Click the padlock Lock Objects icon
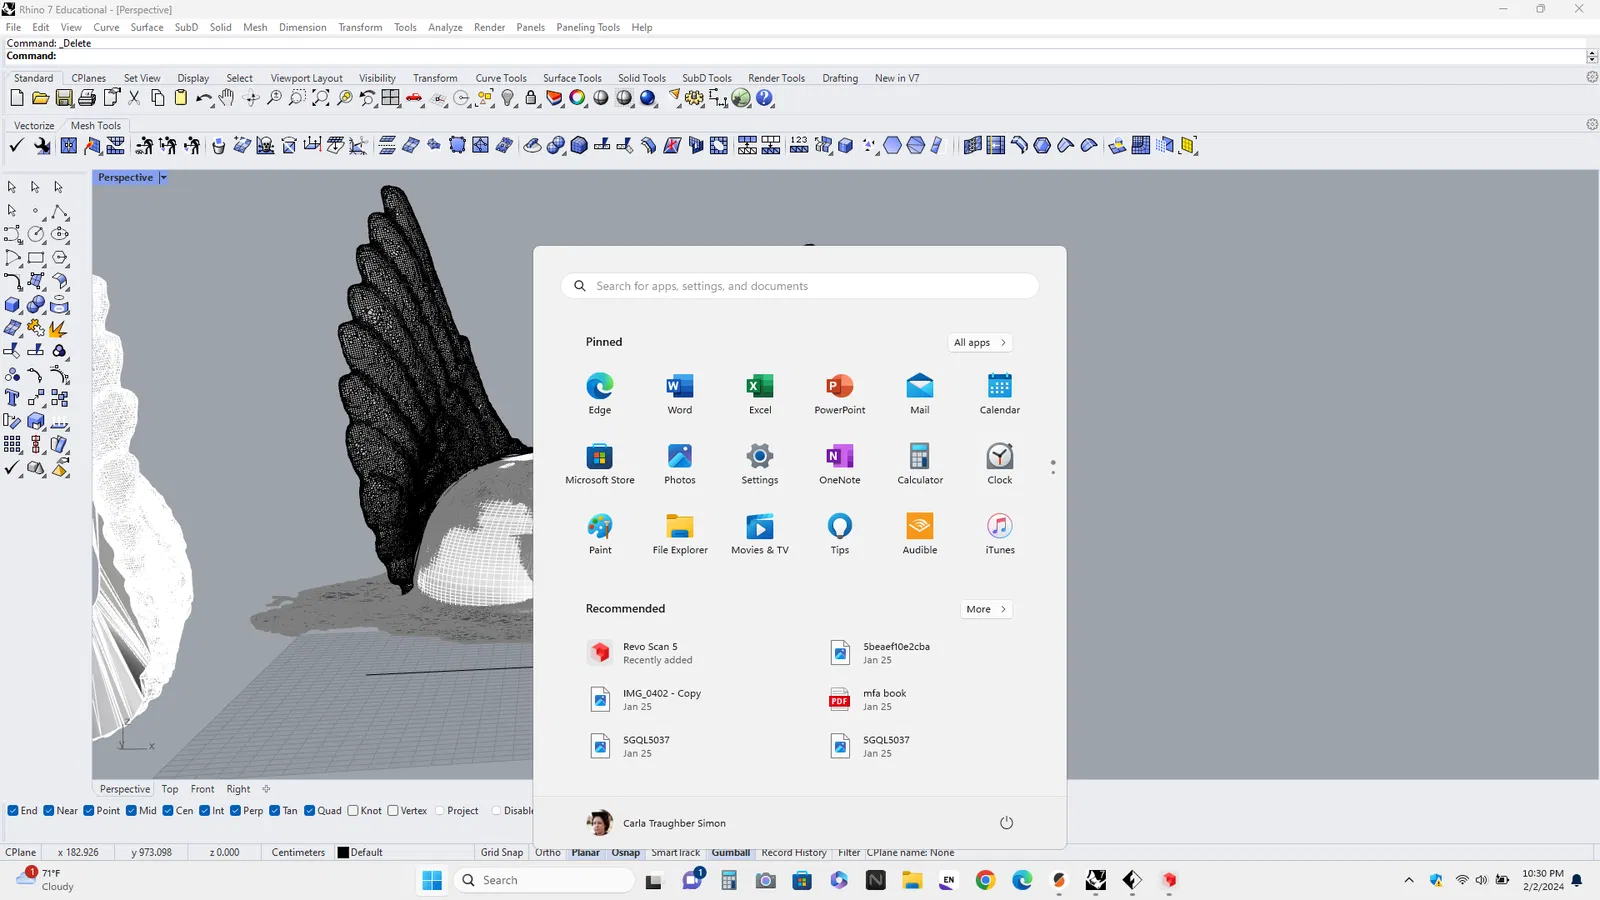The height and width of the screenshot is (900, 1600). click(531, 98)
